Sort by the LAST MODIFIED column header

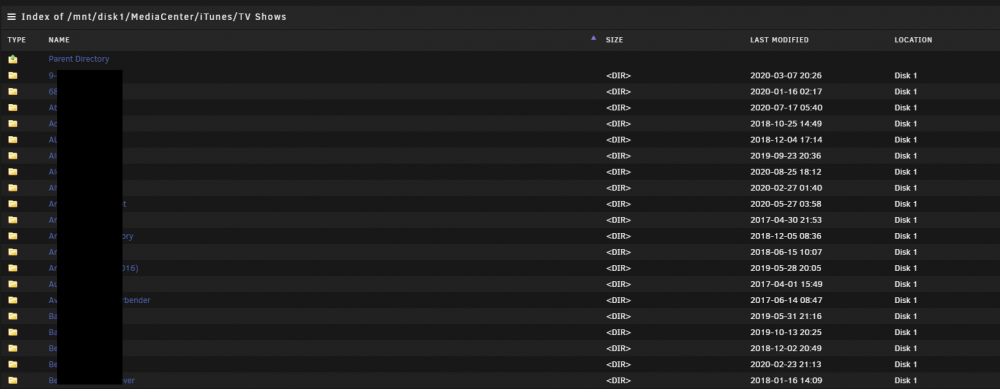[x=779, y=40]
